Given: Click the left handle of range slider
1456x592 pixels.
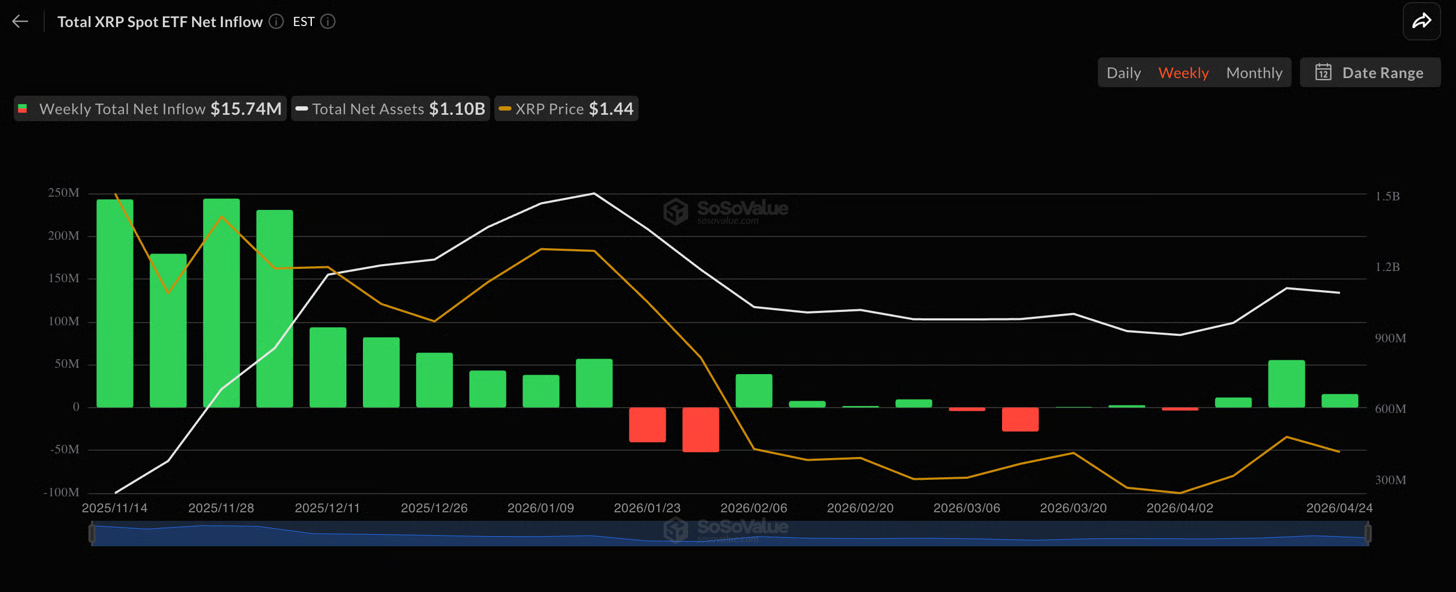Looking at the screenshot, I should click(x=92, y=534).
